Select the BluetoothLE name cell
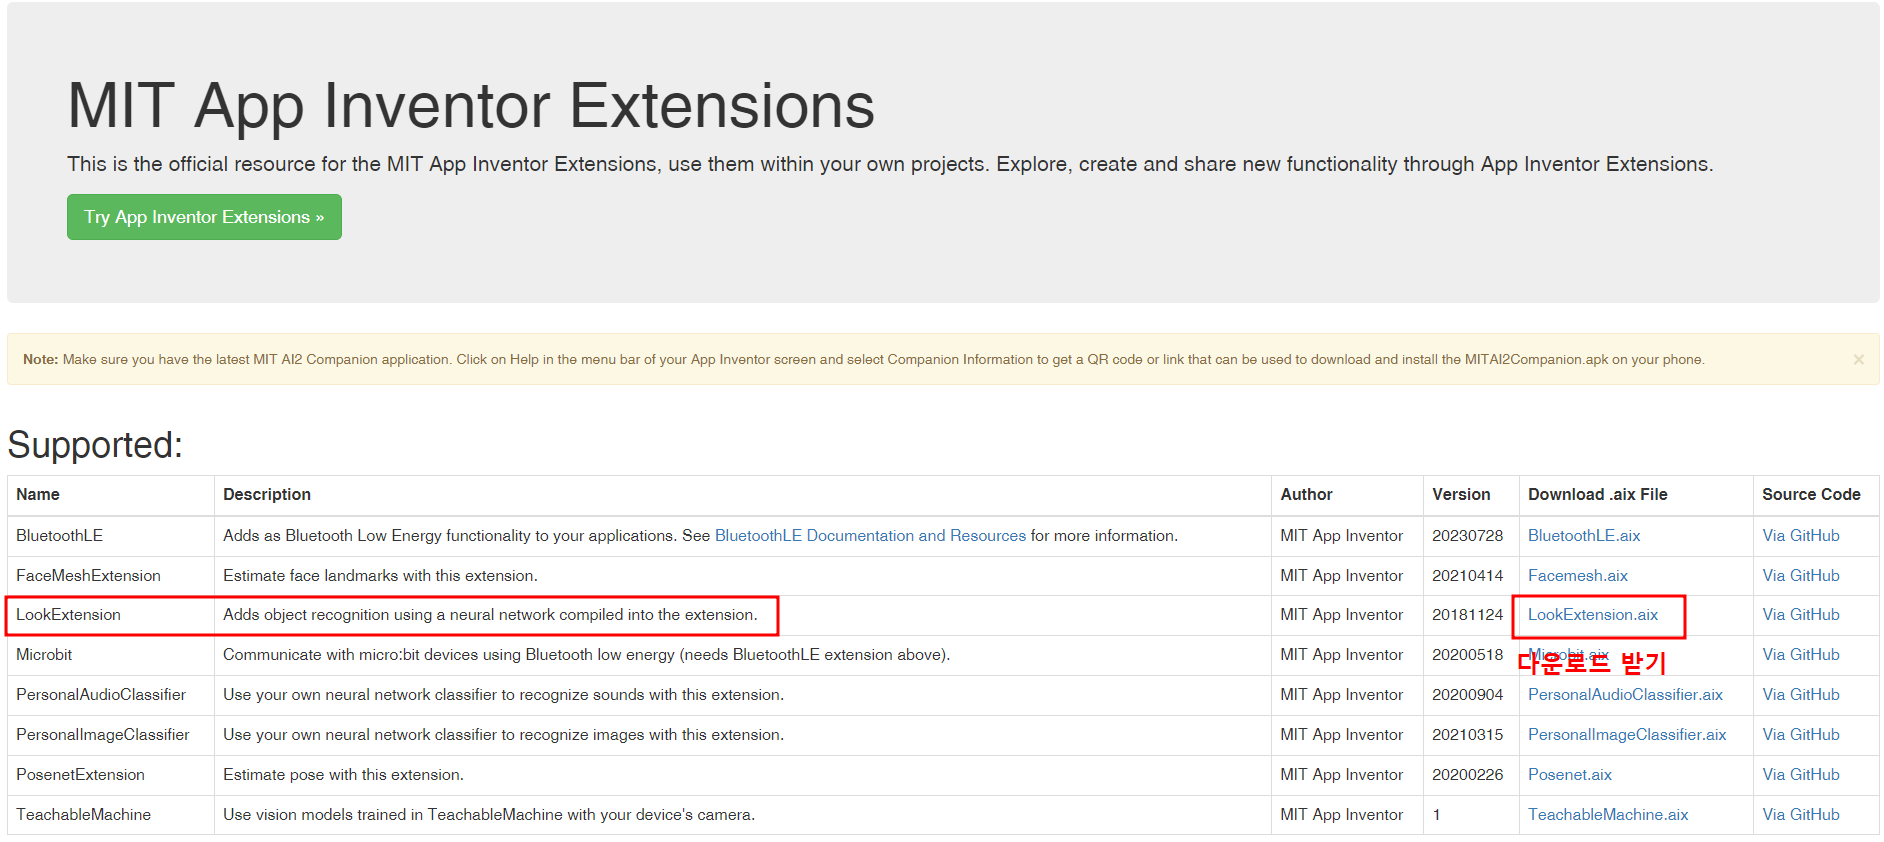Viewport: 1884px width, 842px height. tap(111, 536)
